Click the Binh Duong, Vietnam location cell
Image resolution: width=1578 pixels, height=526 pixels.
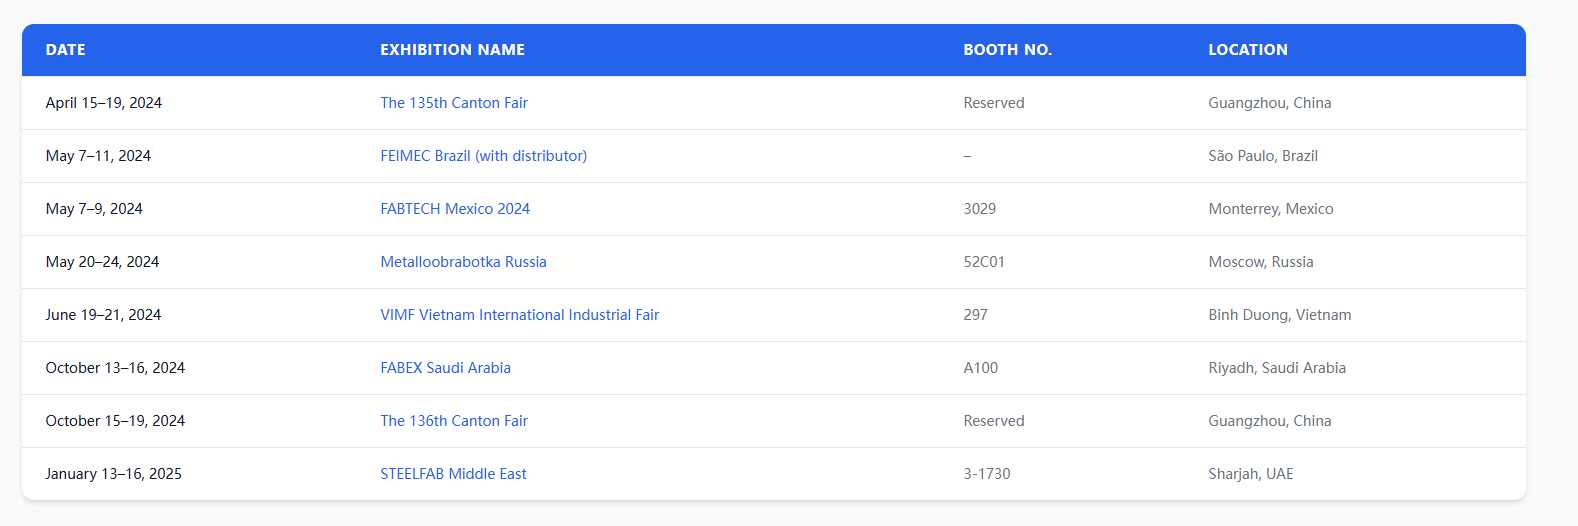[1280, 315]
